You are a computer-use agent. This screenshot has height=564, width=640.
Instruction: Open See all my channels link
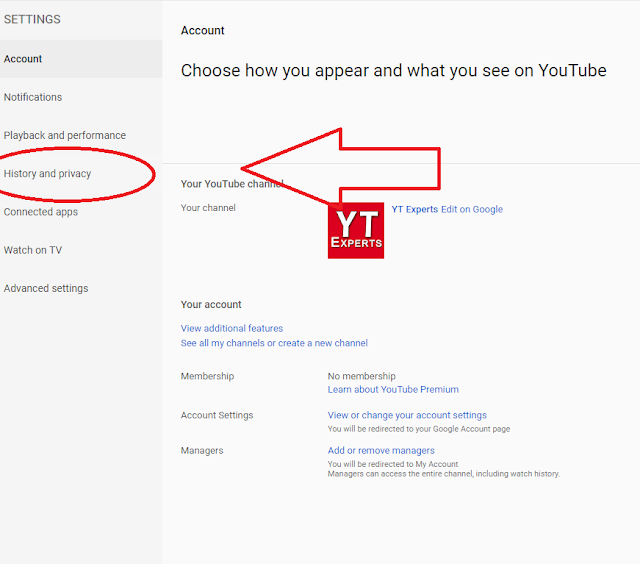click(274, 343)
